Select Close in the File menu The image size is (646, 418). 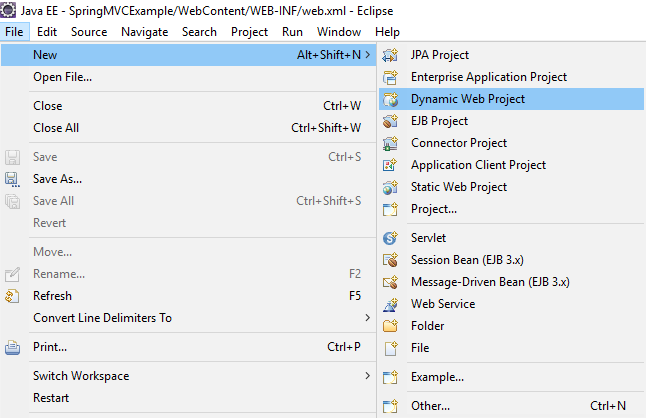188,106
